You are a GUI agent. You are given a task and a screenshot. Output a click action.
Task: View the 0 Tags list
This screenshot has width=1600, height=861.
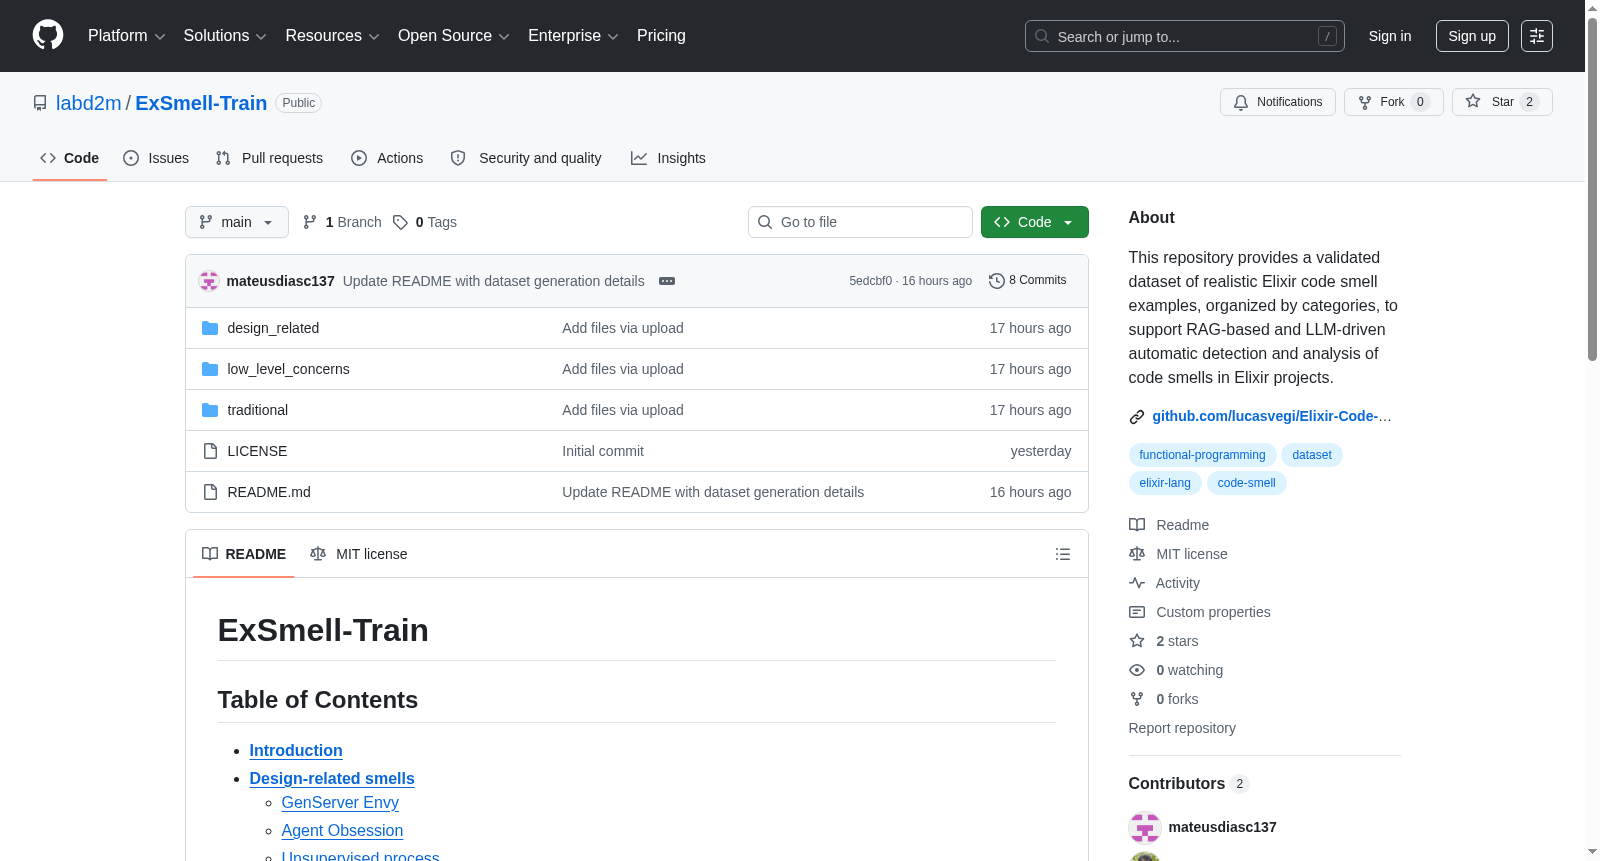pos(425,222)
